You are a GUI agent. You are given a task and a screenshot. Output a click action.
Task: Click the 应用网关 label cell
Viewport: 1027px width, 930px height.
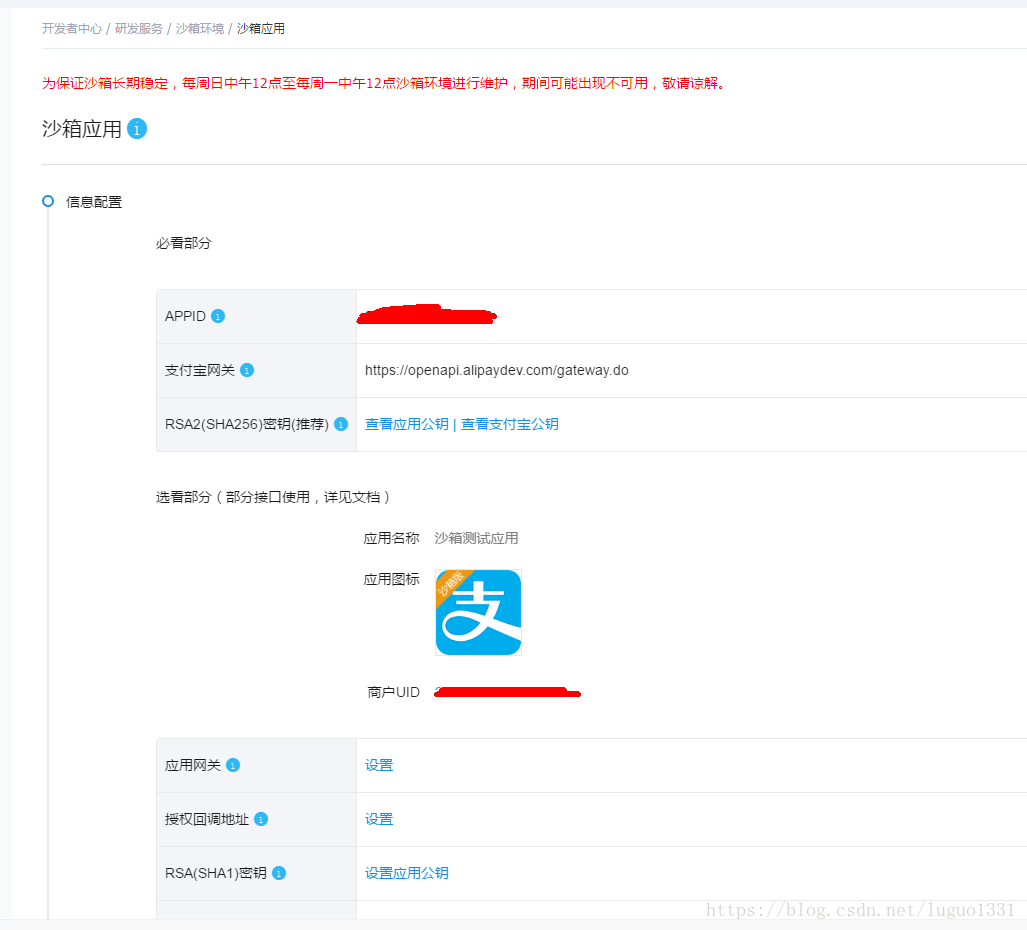(x=257, y=765)
